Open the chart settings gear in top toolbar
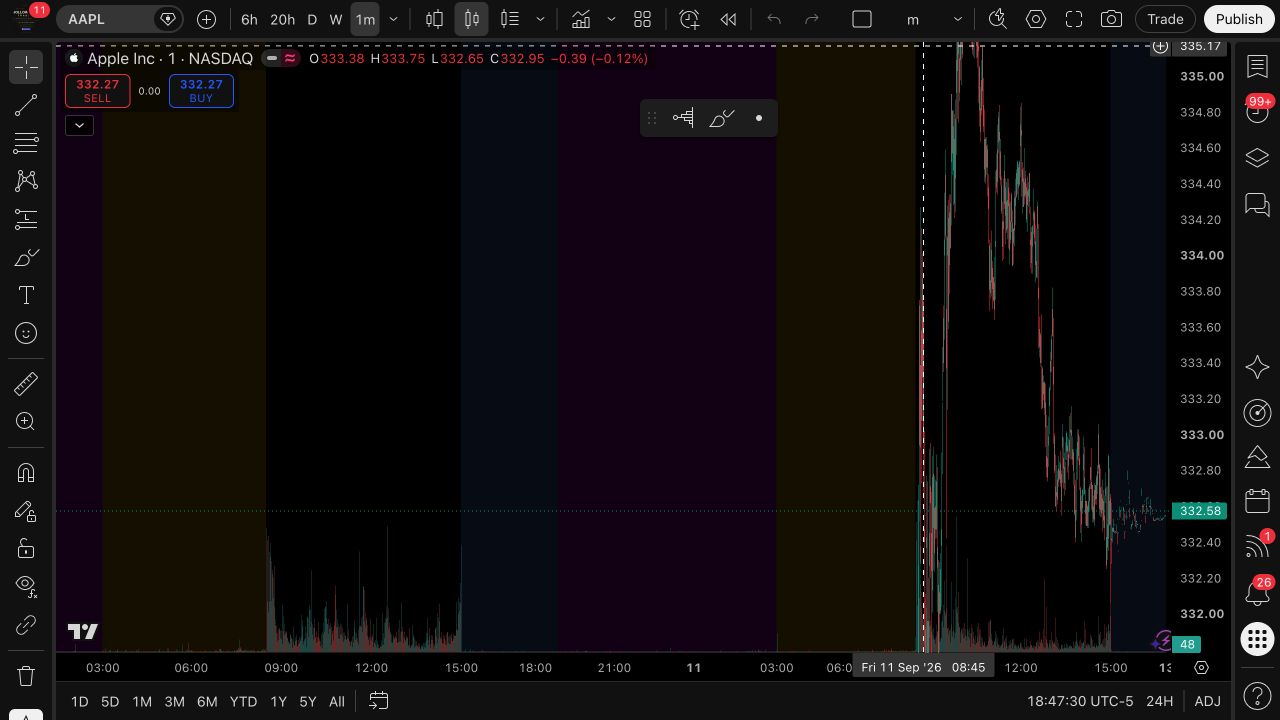Image resolution: width=1280 pixels, height=720 pixels. tap(1036, 19)
